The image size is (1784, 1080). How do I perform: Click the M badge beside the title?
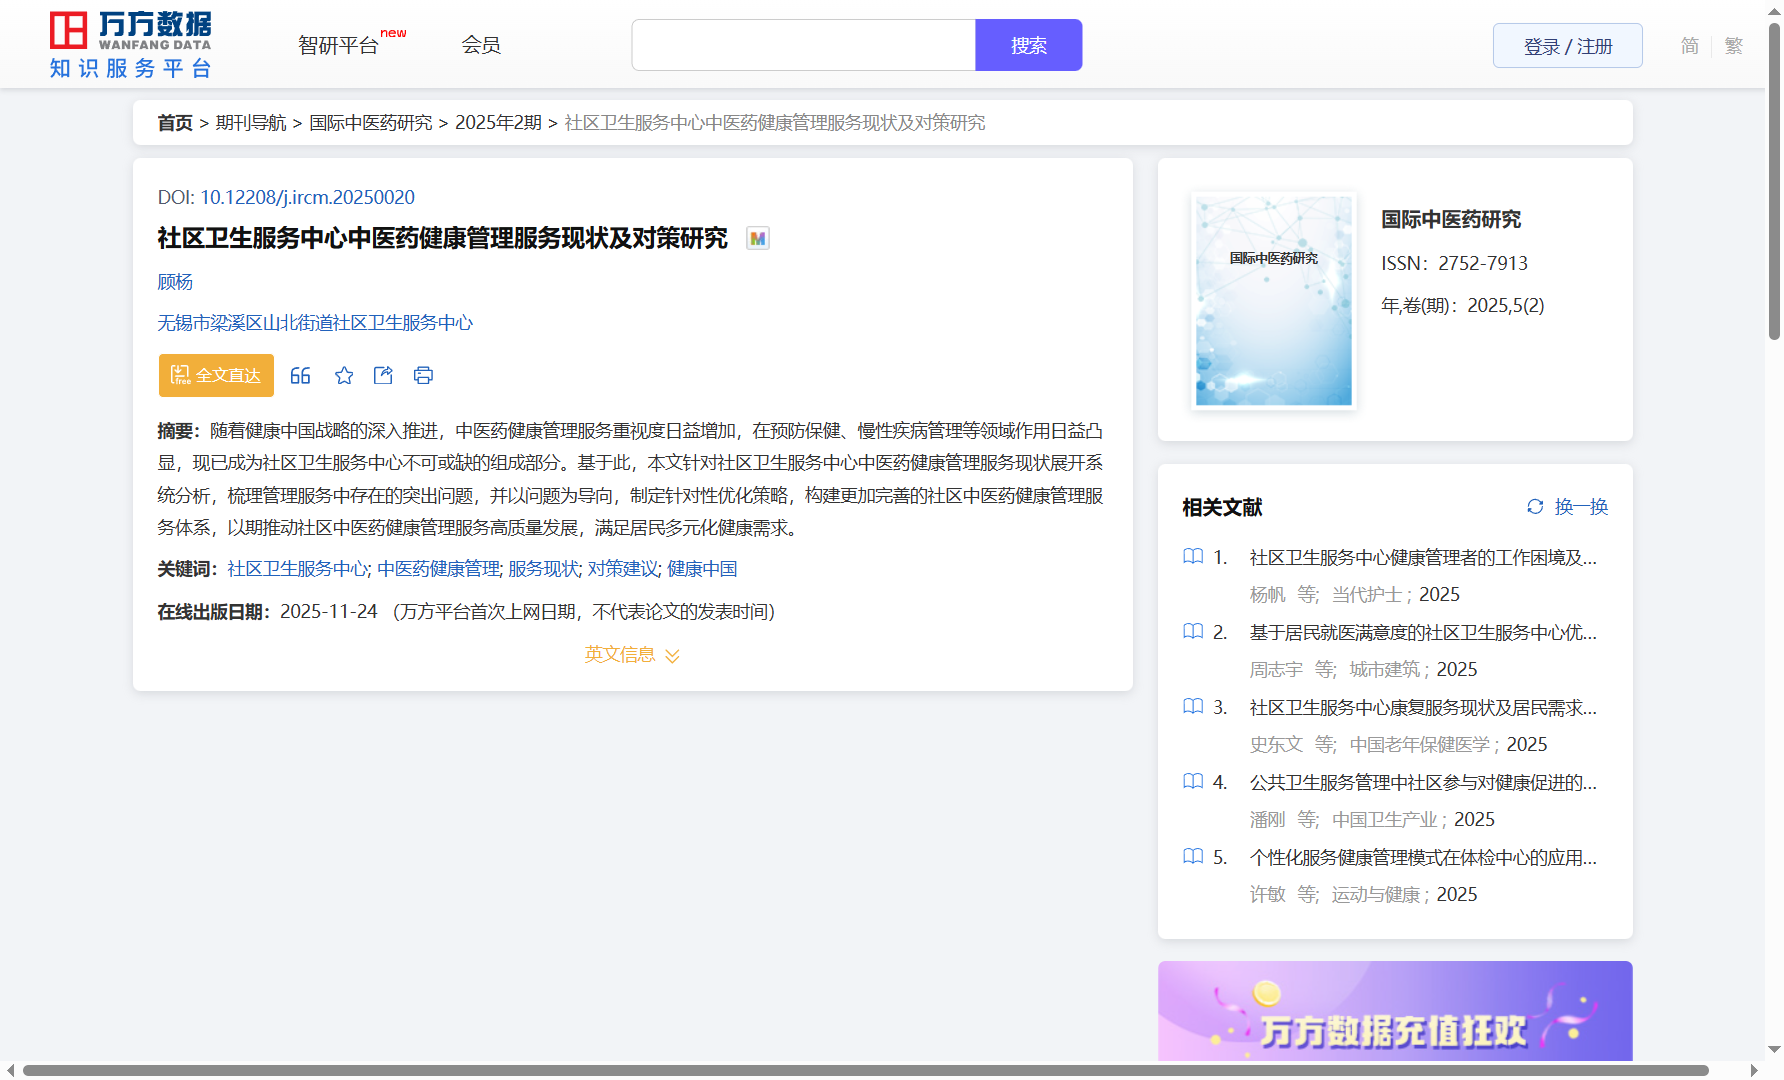pos(758,239)
